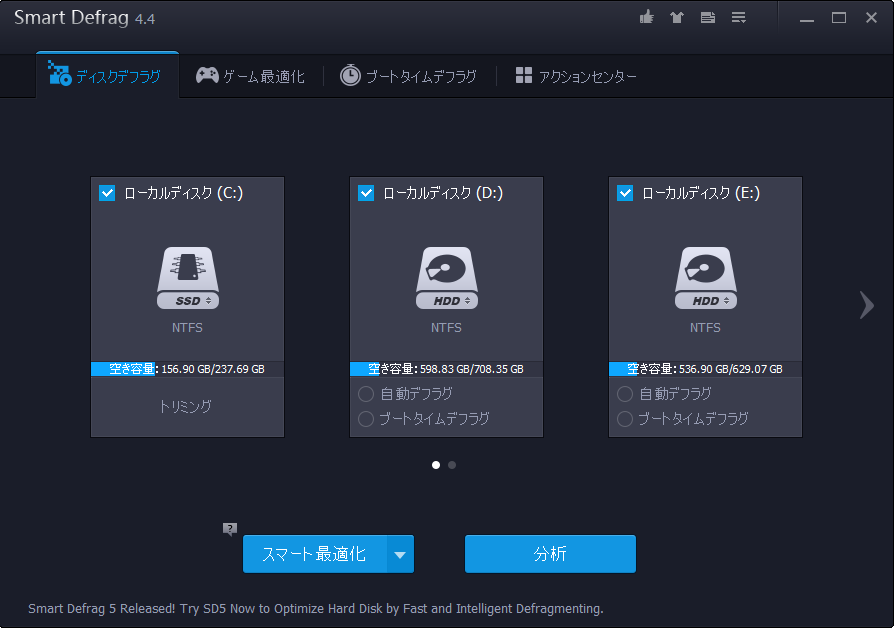Click ローカルディスク (D:) label text
Viewport: 894px width, 628px height.
(443, 193)
